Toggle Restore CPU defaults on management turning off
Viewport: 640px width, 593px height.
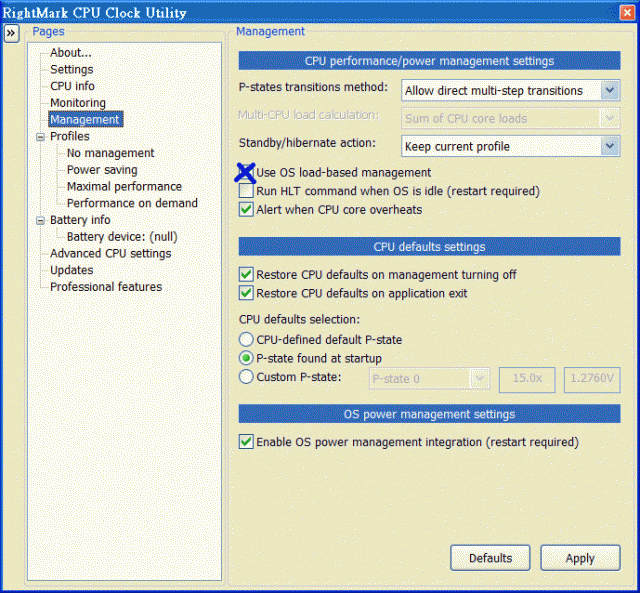point(246,275)
